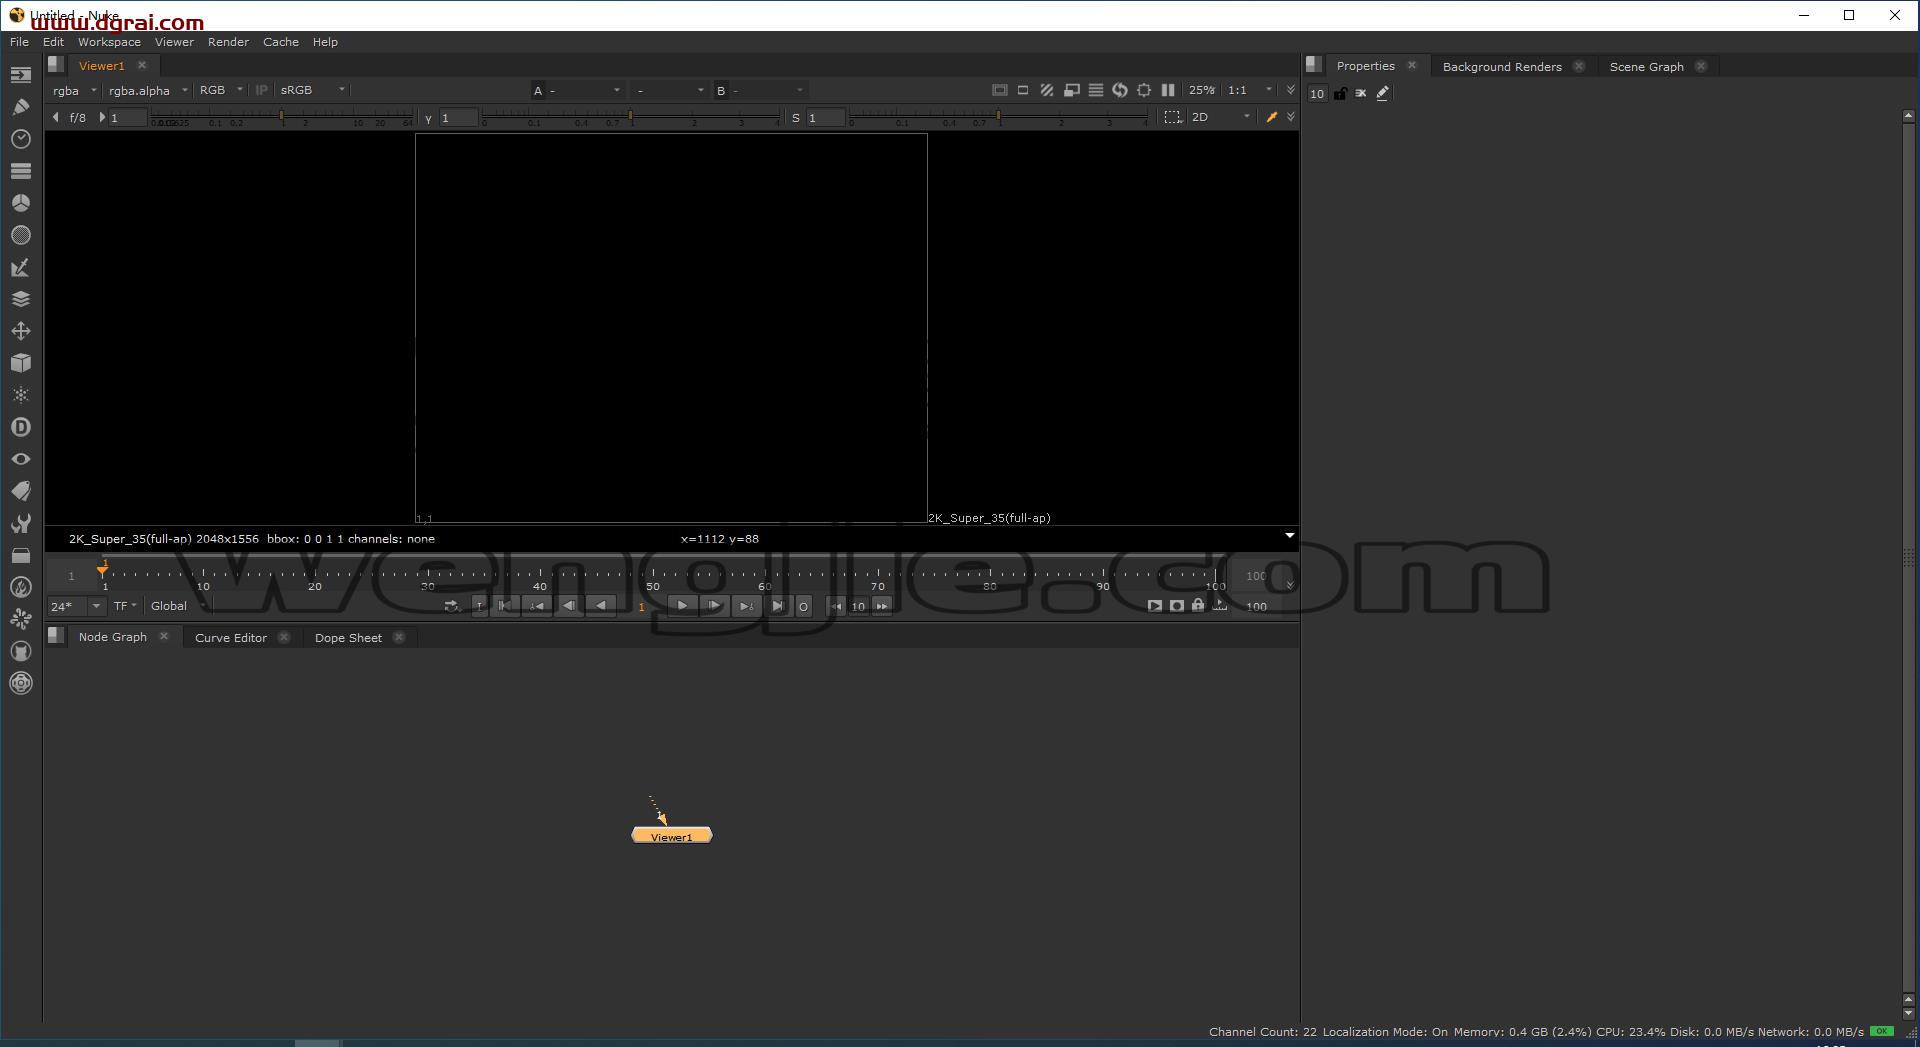Toggle the properties panel lock icon
1920x1047 pixels.
click(x=1340, y=93)
